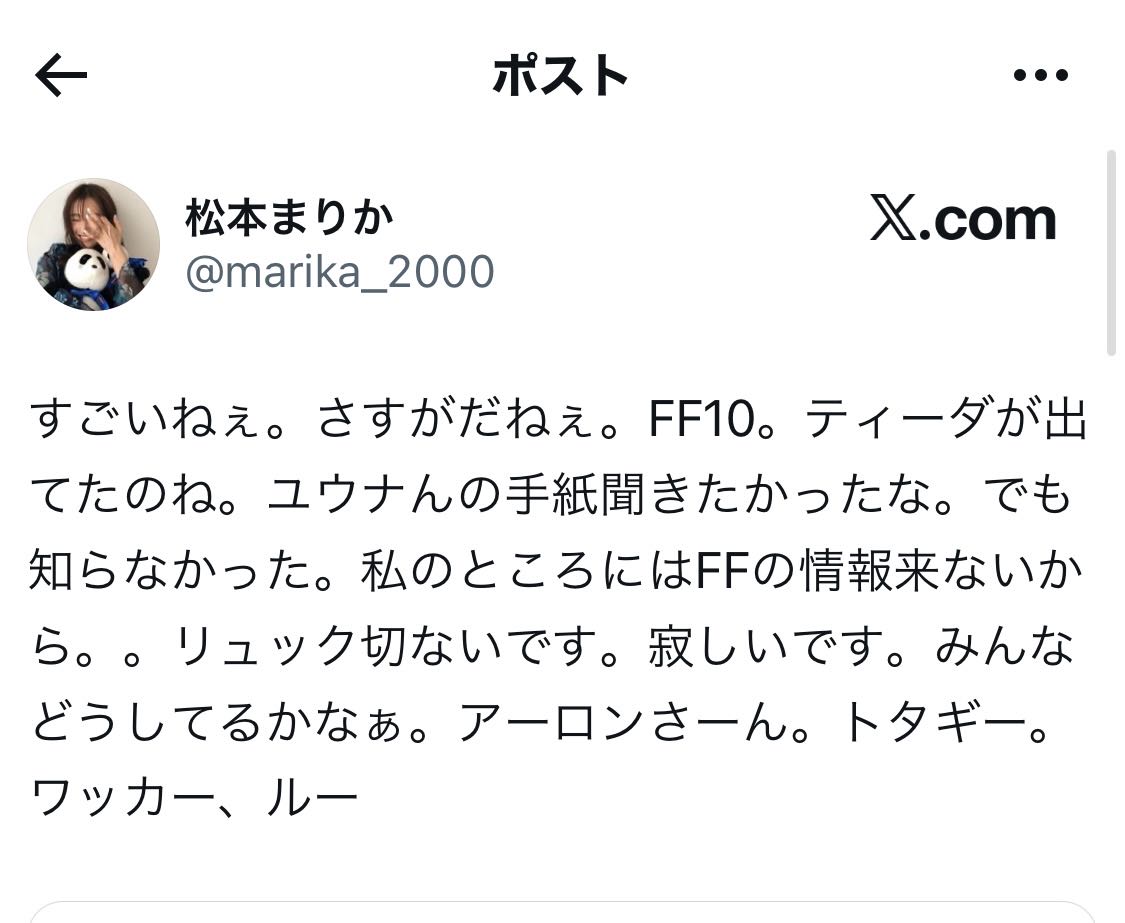The image size is (1125, 923).
Task: Click the post's first line starting すごいねぇ
Action: coord(558,418)
